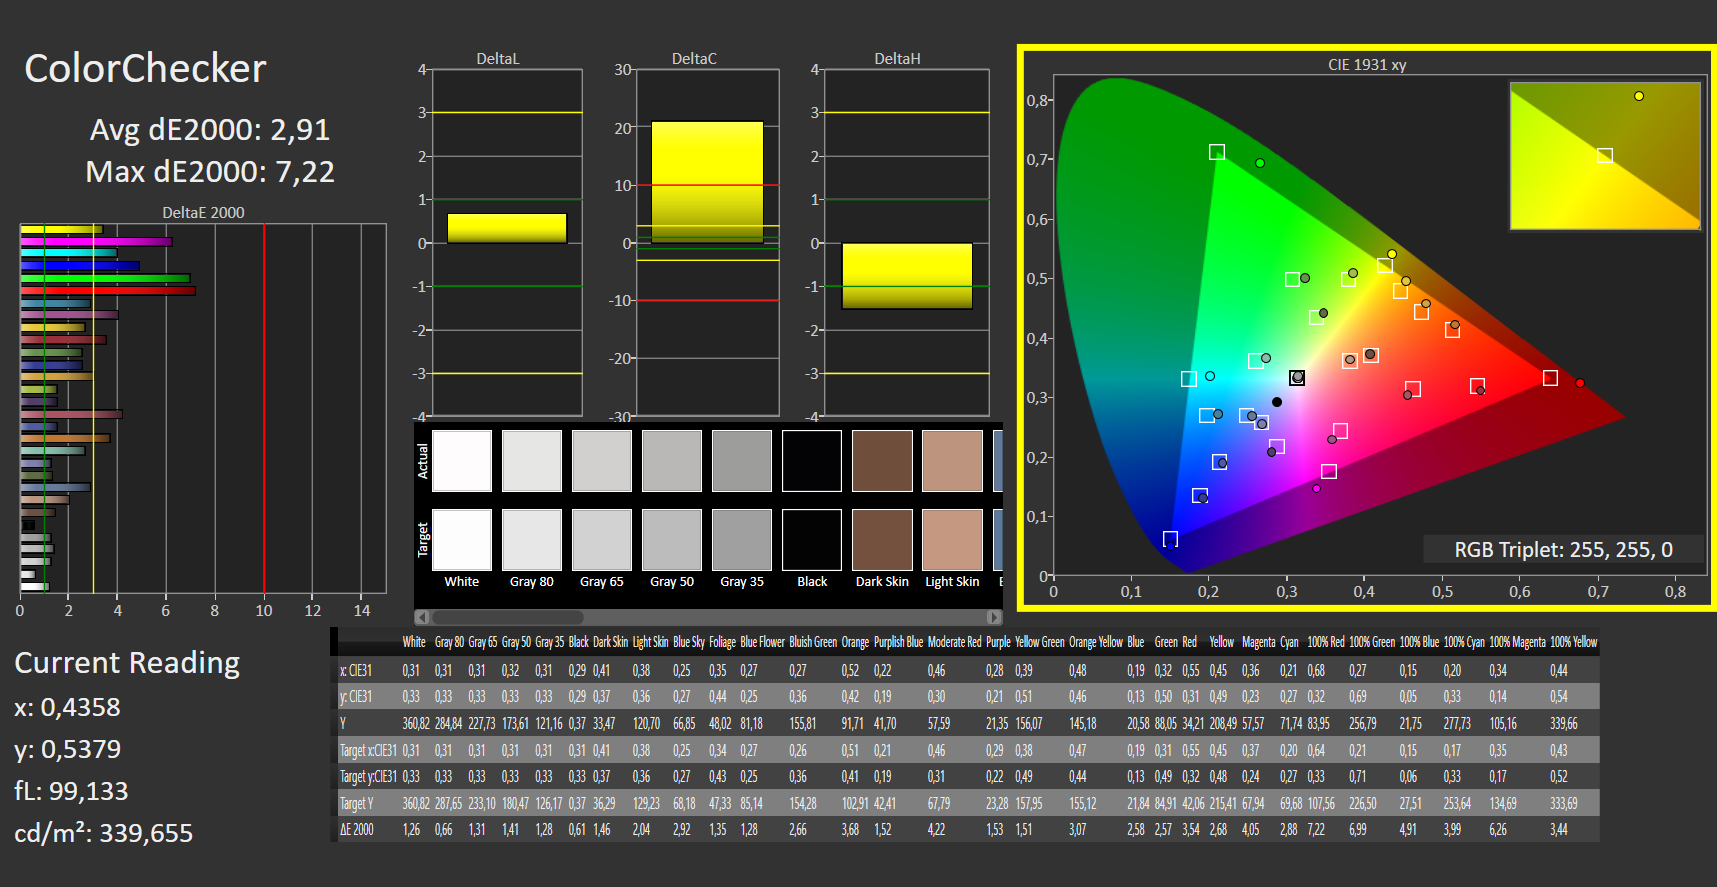
Task: Click the Target White swatch
Action: click(462, 540)
